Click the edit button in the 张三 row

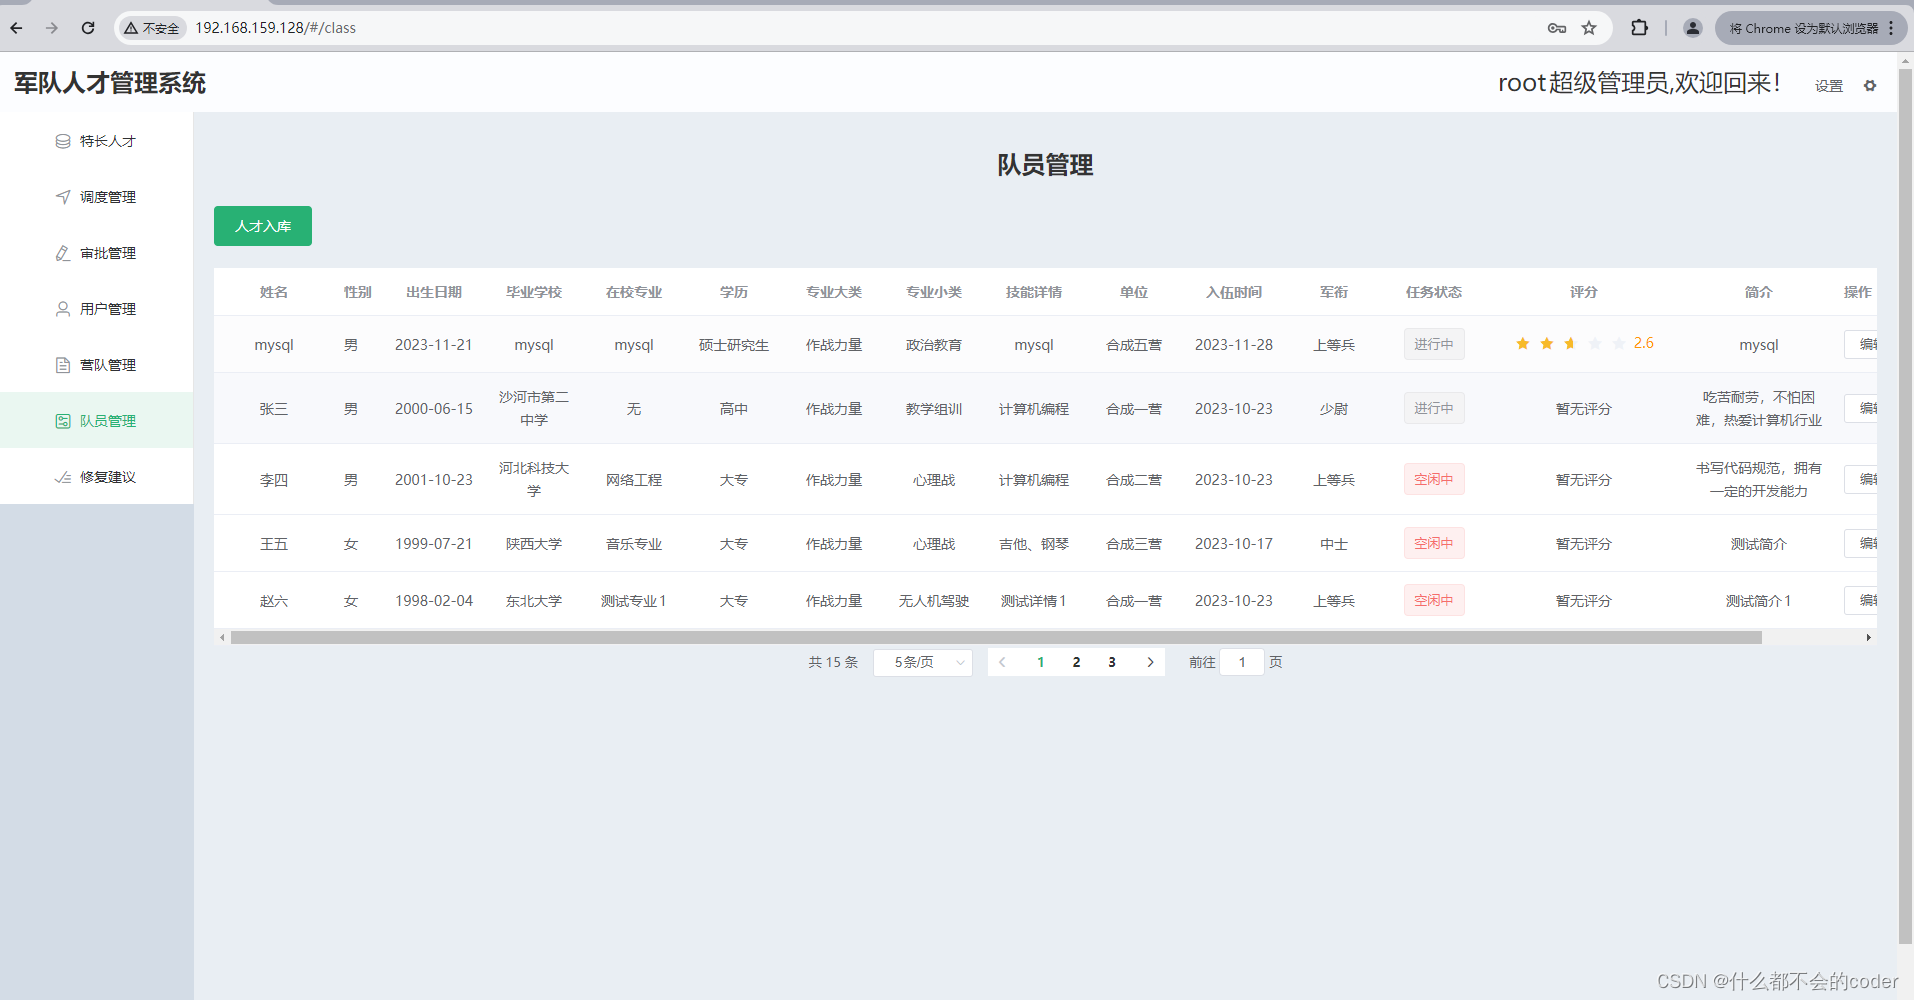tap(1861, 408)
